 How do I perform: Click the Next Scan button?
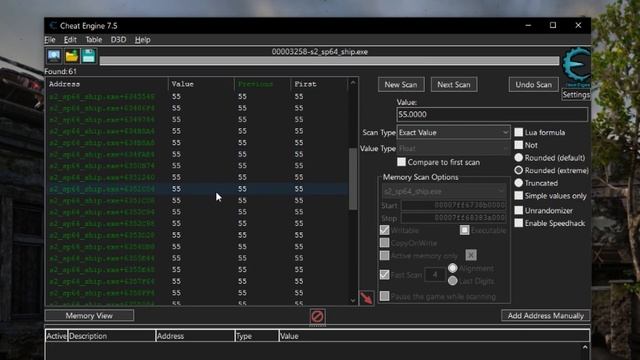click(x=454, y=84)
